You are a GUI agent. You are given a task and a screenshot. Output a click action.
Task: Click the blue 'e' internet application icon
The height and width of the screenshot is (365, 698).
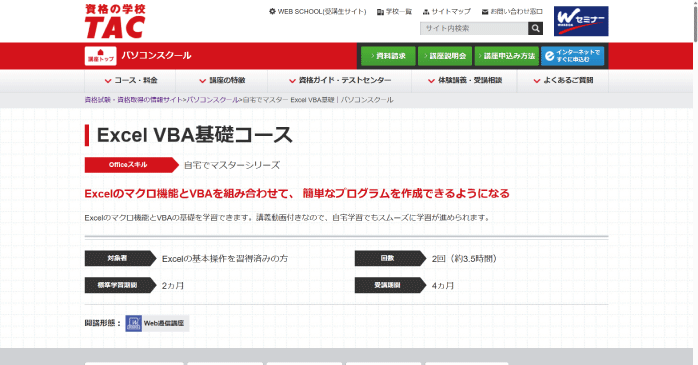point(550,56)
